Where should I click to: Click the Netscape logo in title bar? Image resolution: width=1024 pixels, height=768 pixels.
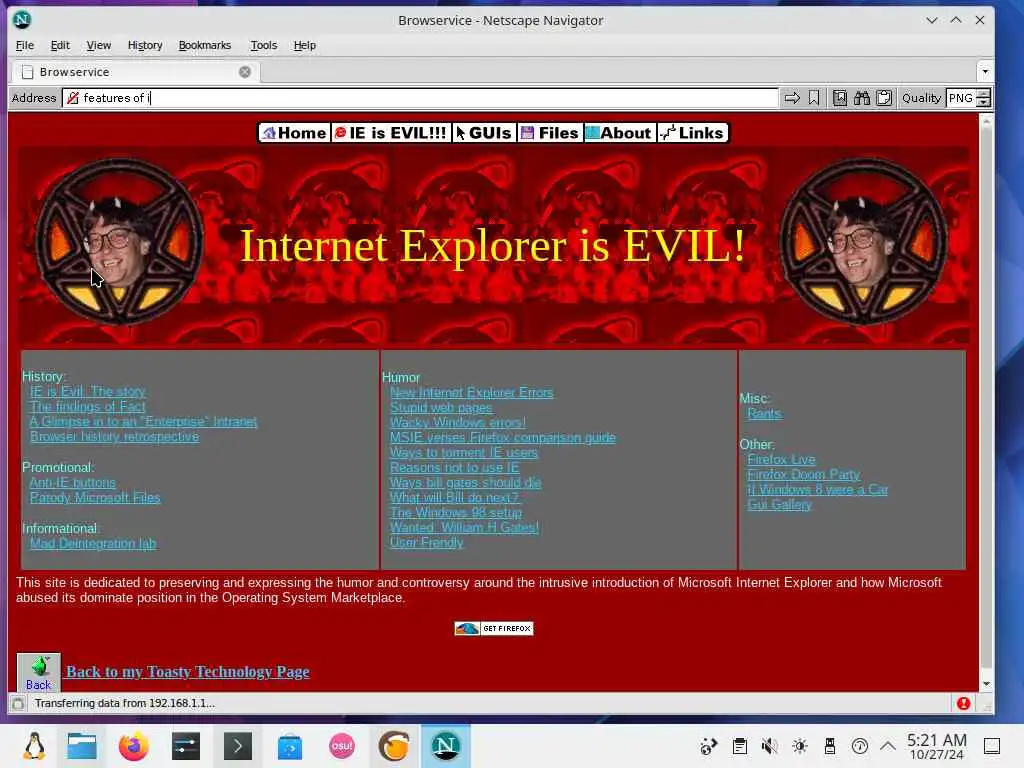(22, 20)
